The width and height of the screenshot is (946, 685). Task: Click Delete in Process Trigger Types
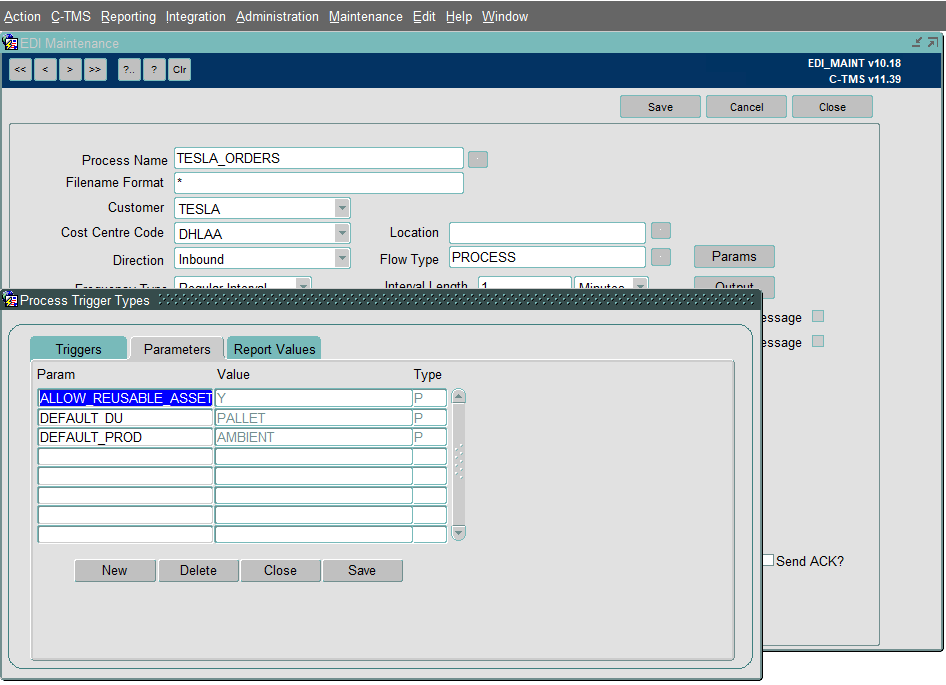point(198,570)
